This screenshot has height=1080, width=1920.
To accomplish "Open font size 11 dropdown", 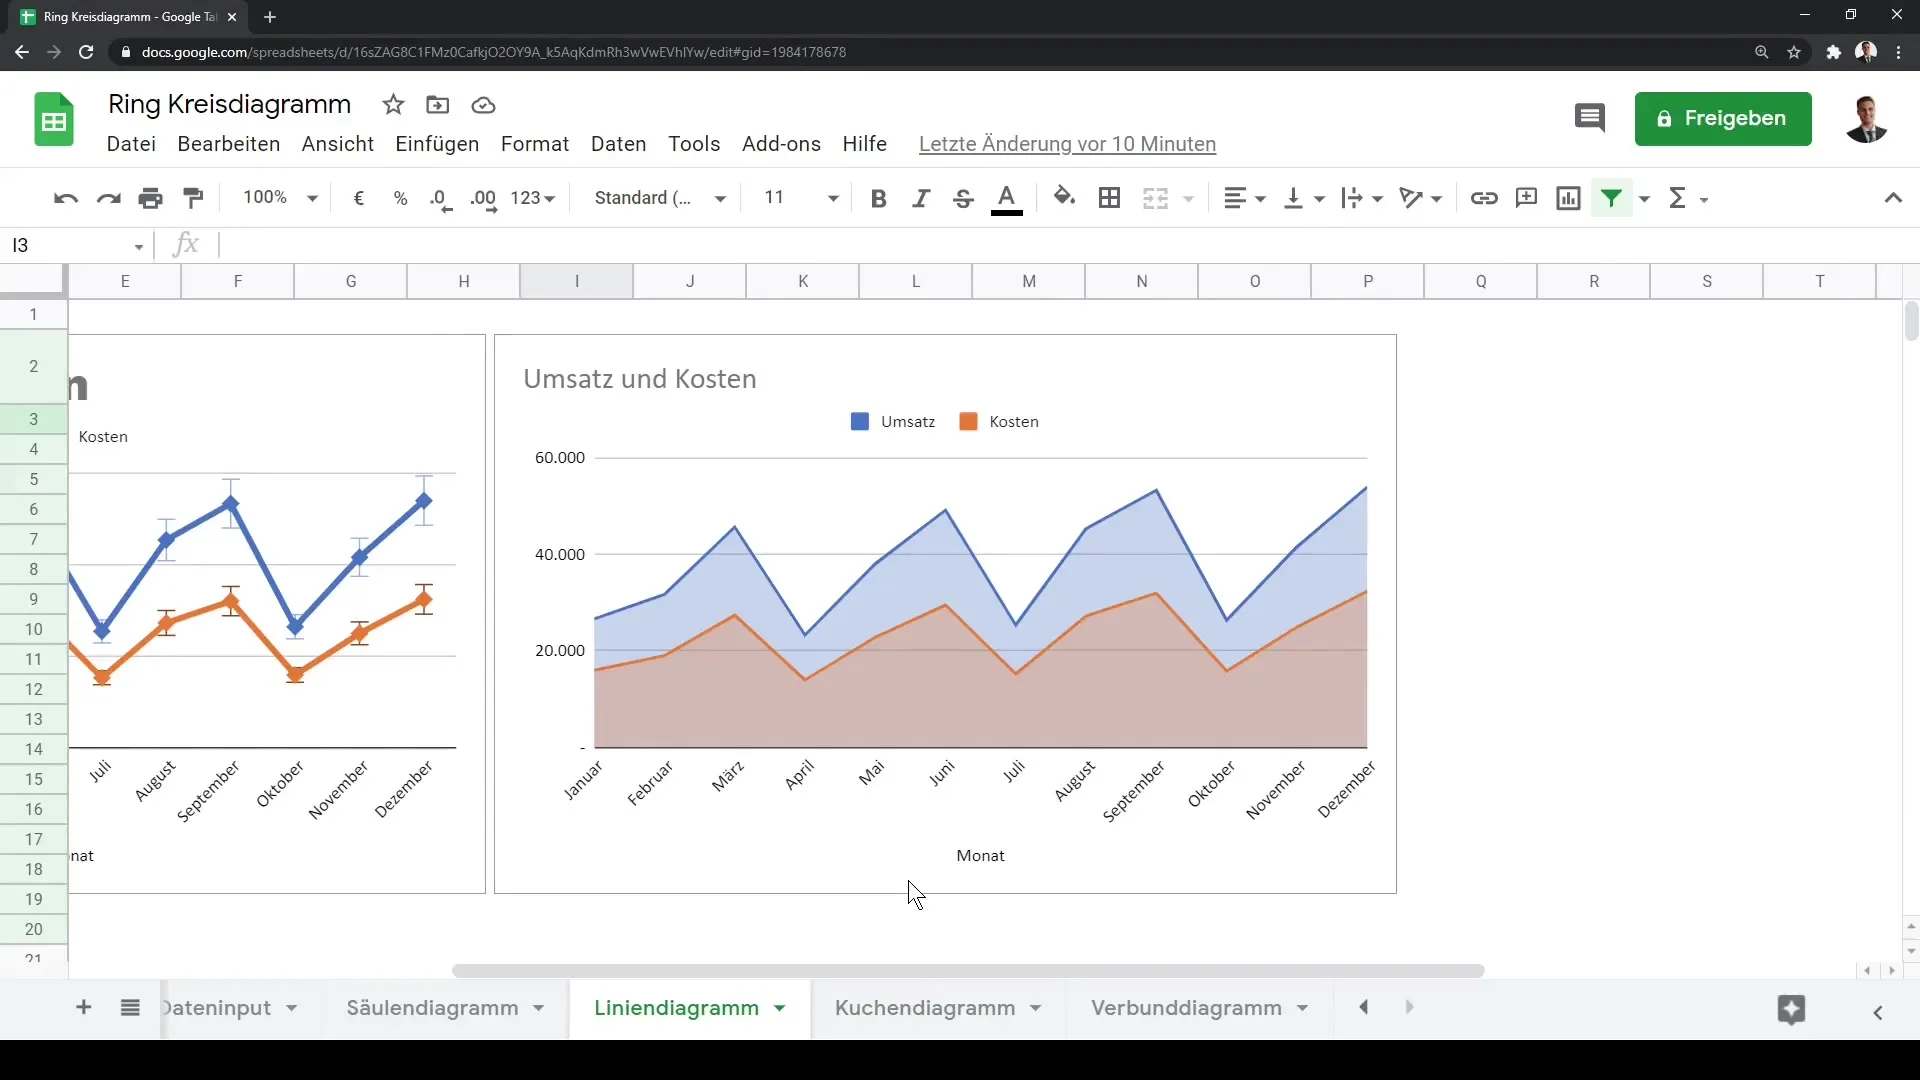I will [800, 198].
